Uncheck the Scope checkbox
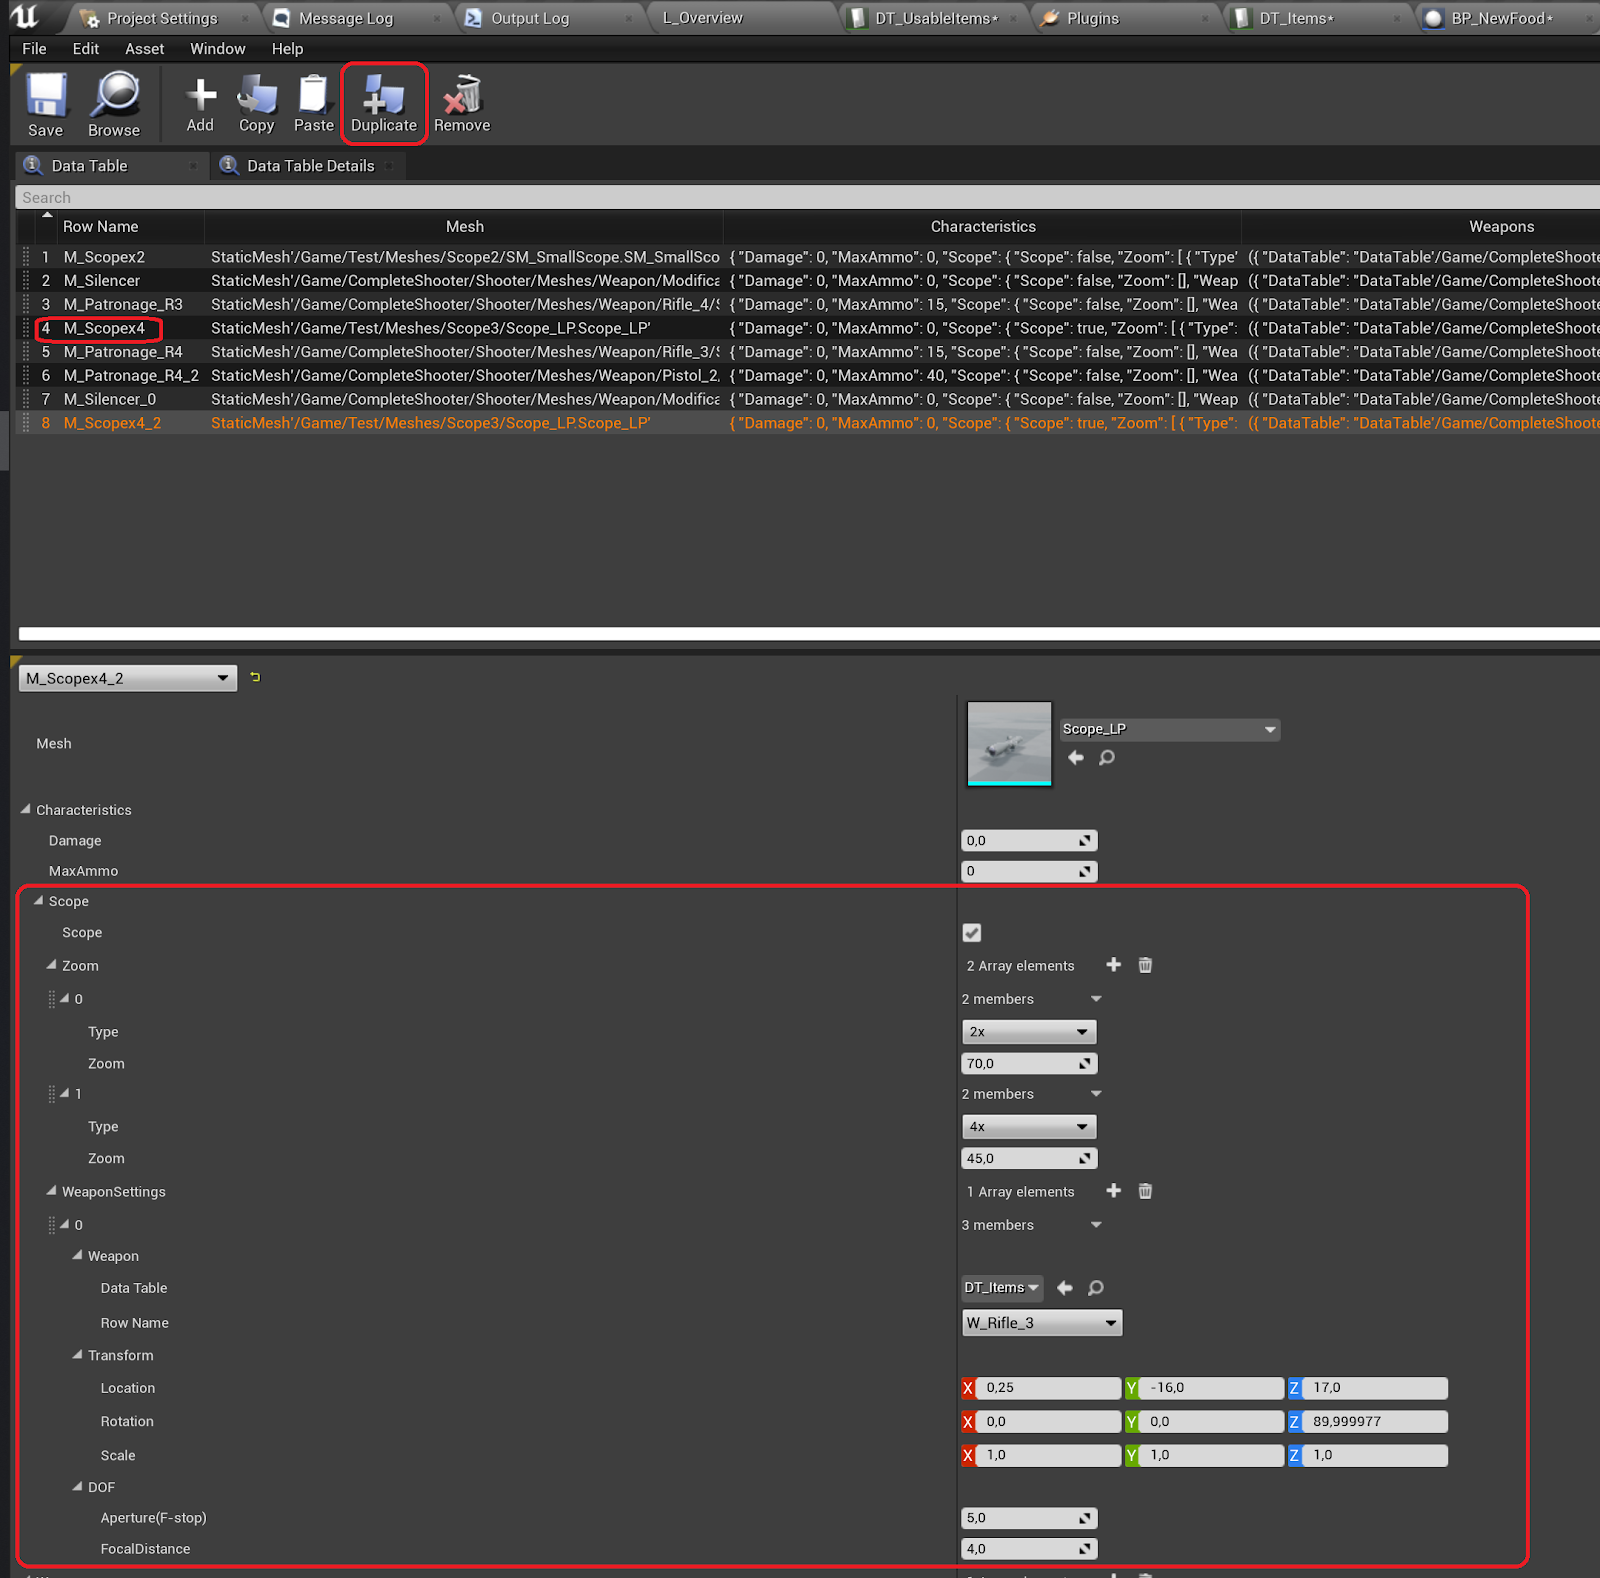Screen dimensions: 1600x1578 pyautogui.click(x=971, y=933)
